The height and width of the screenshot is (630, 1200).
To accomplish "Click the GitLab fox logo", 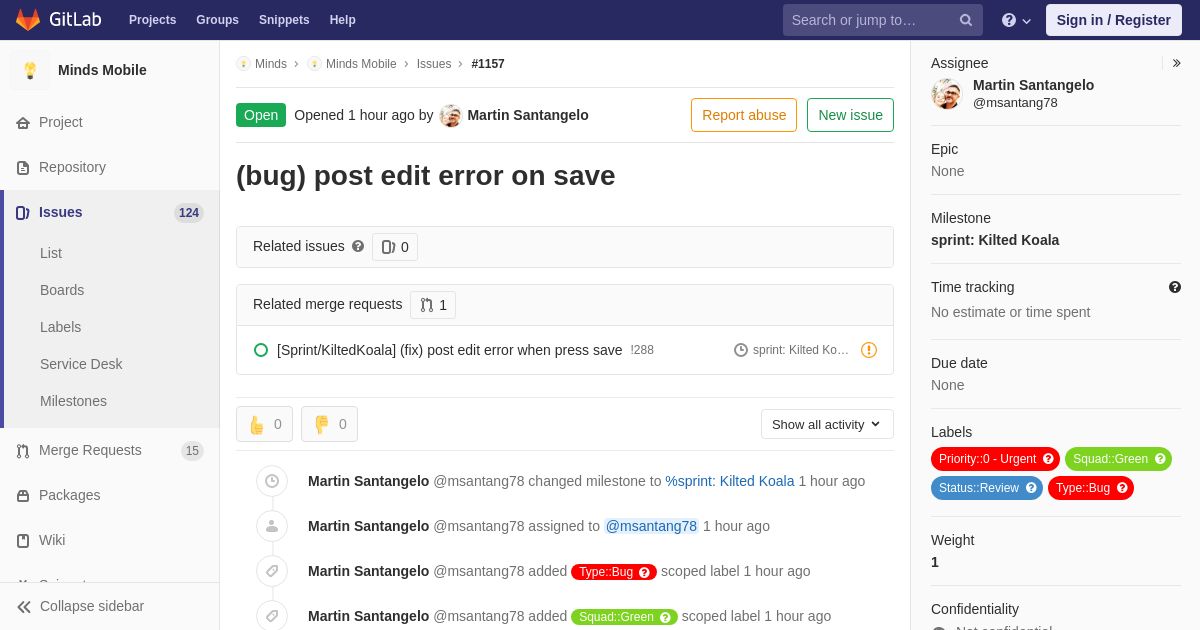I will (28, 20).
